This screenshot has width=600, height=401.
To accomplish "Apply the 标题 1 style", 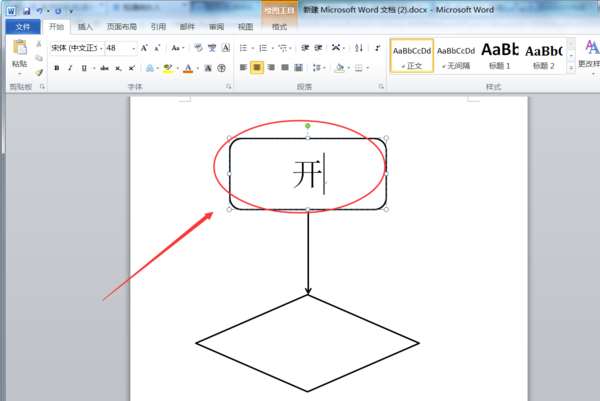I will tap(499, 56).
